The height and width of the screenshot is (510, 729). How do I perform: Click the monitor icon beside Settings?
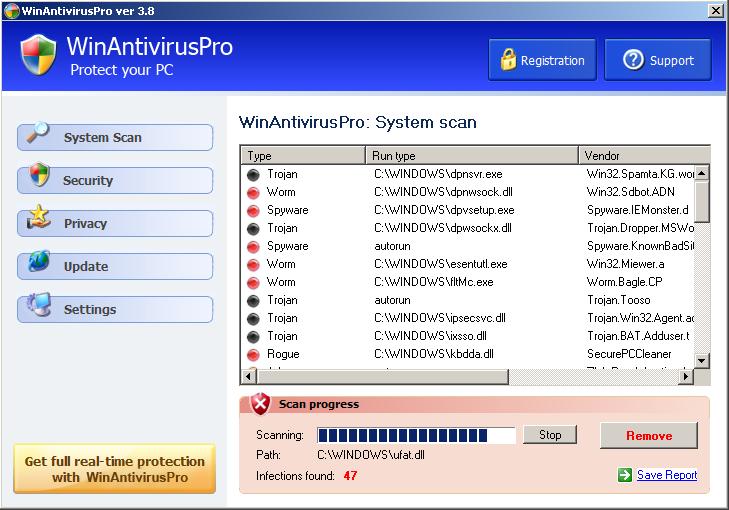coord(39,305)
